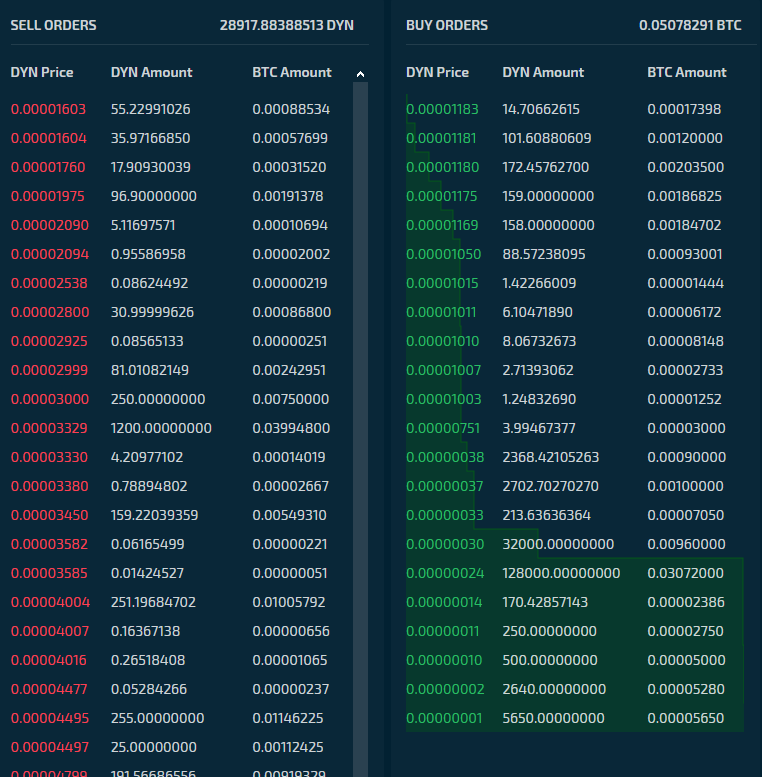The height and width of the screenshot is (777, 762).
Task: Click the 128000.00000000 DYN amount cell
Action: pyautogui.click(x=561, y=573)
